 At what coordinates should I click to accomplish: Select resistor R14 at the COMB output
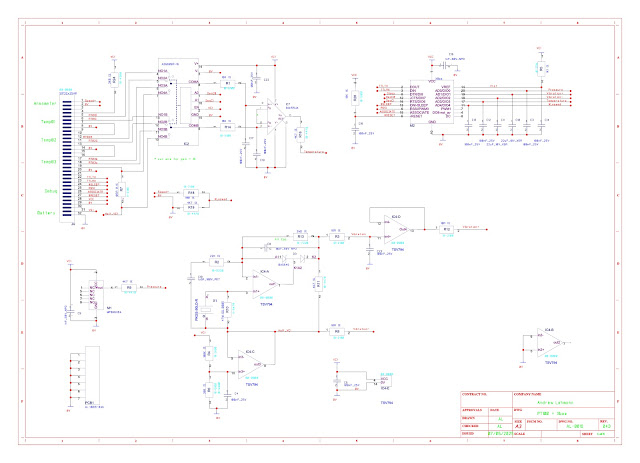228,127
